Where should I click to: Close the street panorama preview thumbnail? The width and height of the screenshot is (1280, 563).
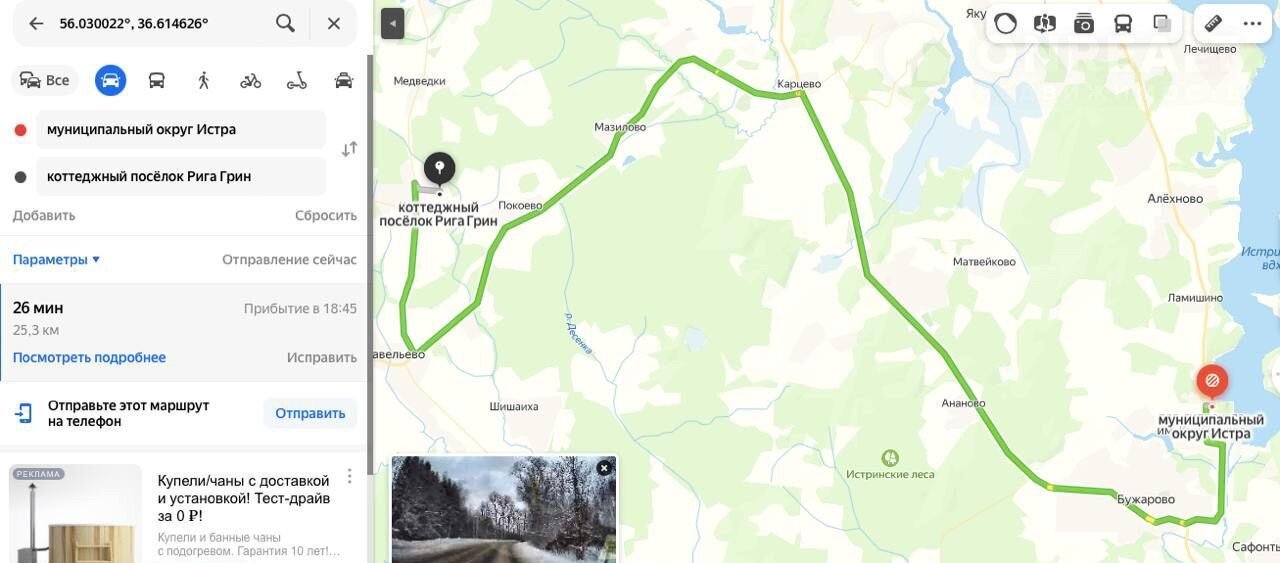604,468
